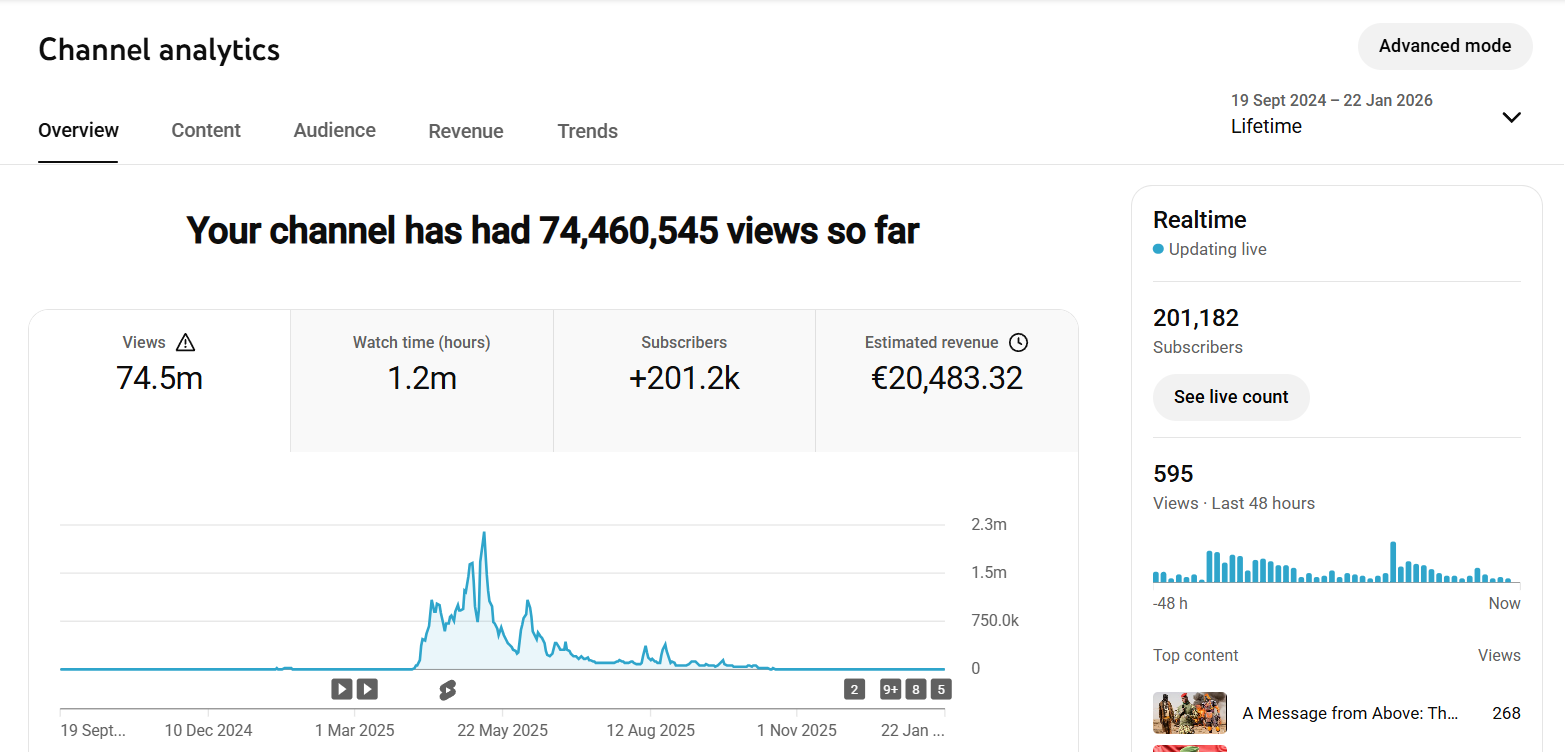Click the warning triangle icon beside Views

(185, 343)
